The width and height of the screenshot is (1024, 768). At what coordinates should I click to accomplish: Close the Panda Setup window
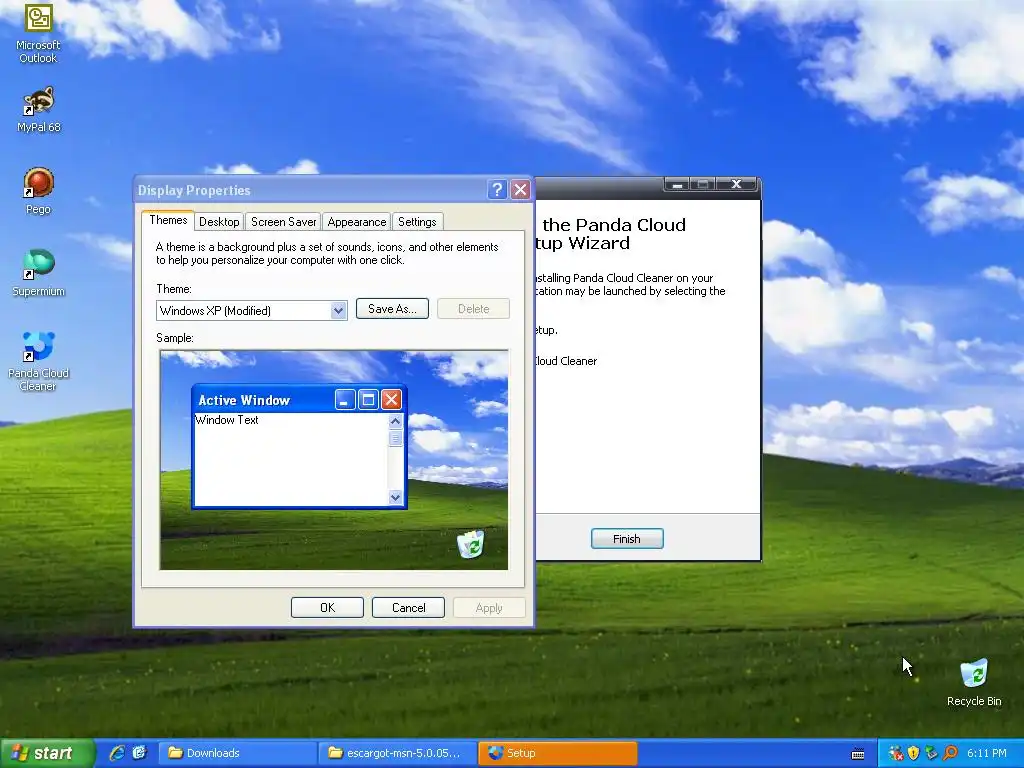pyautogui.click(x=736, y=184)
